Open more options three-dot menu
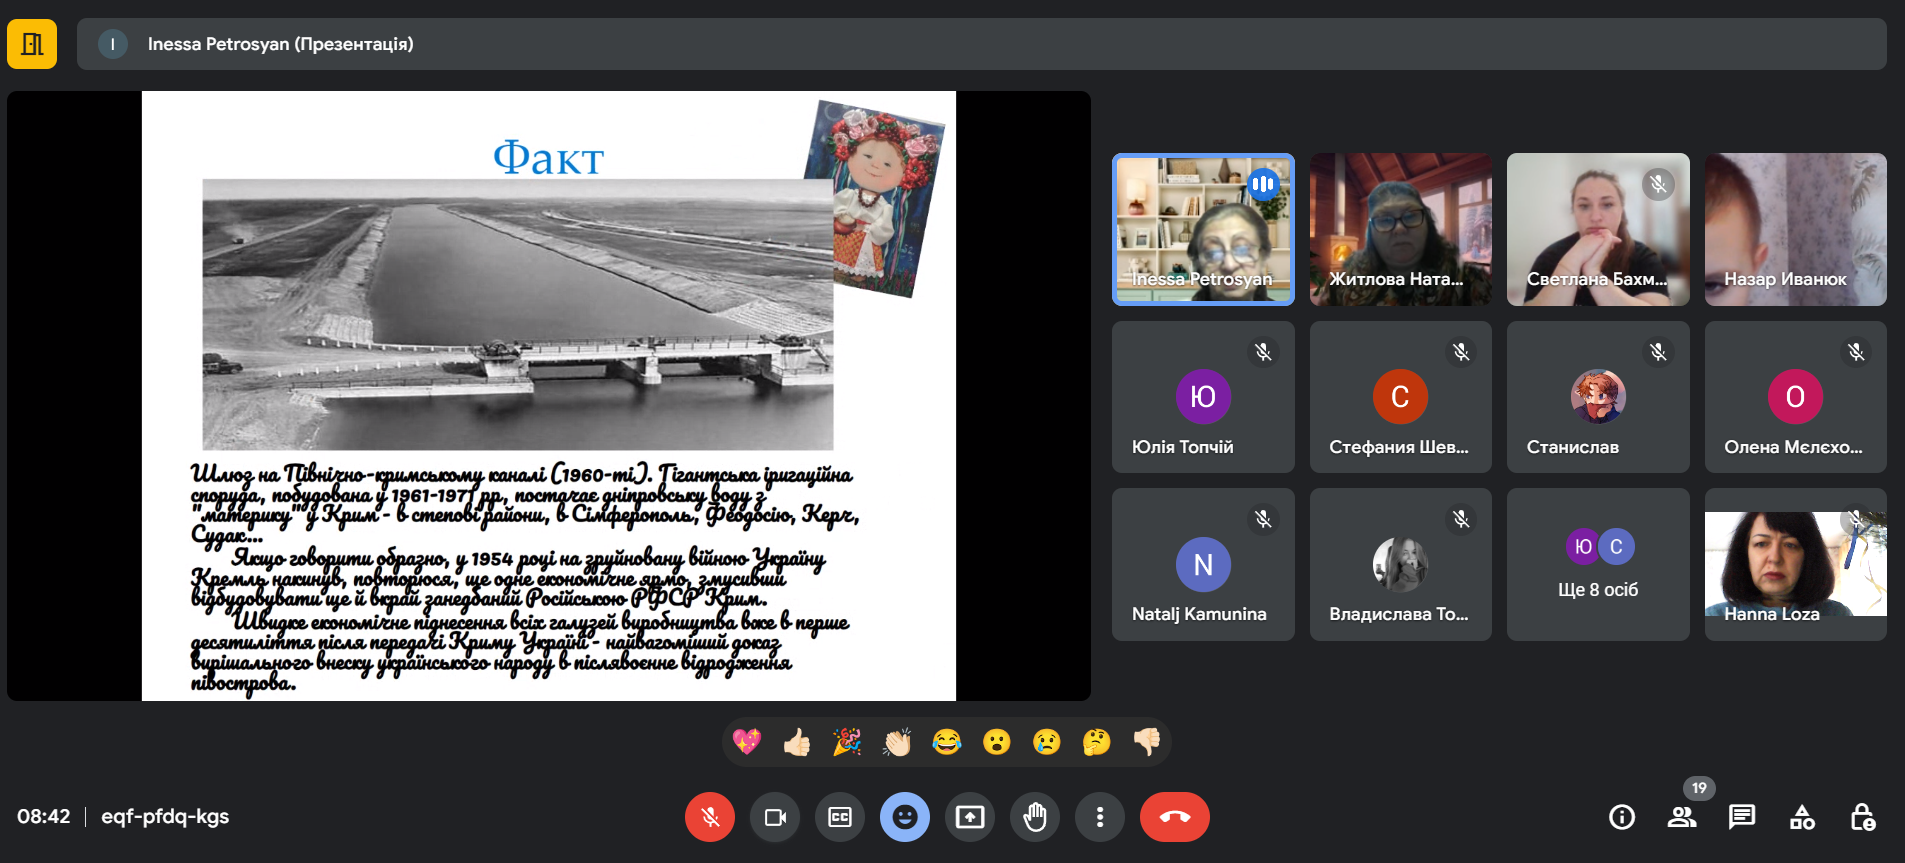The image size is (1905, 863). [1100, 817]
